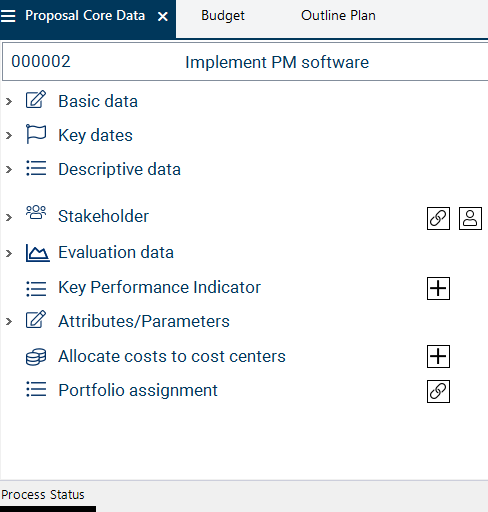Add a Key Performance Indicator with plus icon
488x512 pixels.
point(438,288)
